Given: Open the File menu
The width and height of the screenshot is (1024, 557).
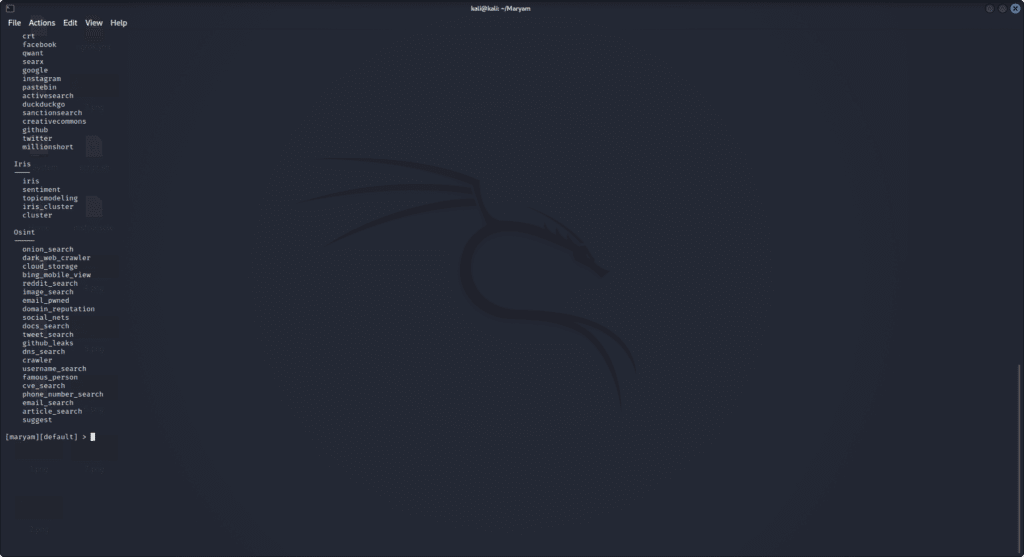Looking at the screenshot, I should coord(14,22).
